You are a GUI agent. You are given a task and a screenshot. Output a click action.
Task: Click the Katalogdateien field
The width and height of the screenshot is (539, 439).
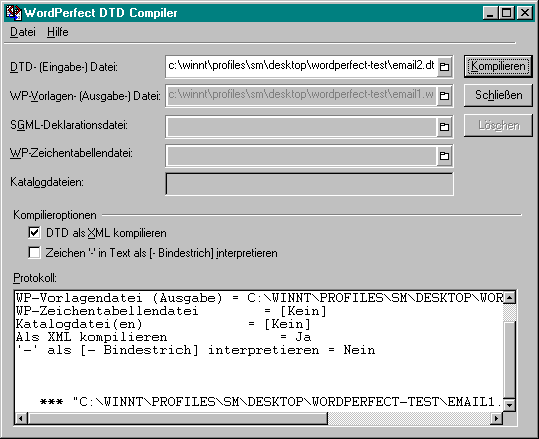(x=309, y=184)
